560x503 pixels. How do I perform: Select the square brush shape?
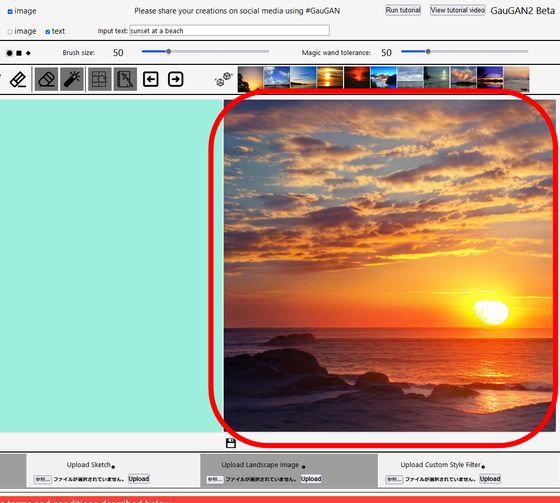[x=19, y=53]
